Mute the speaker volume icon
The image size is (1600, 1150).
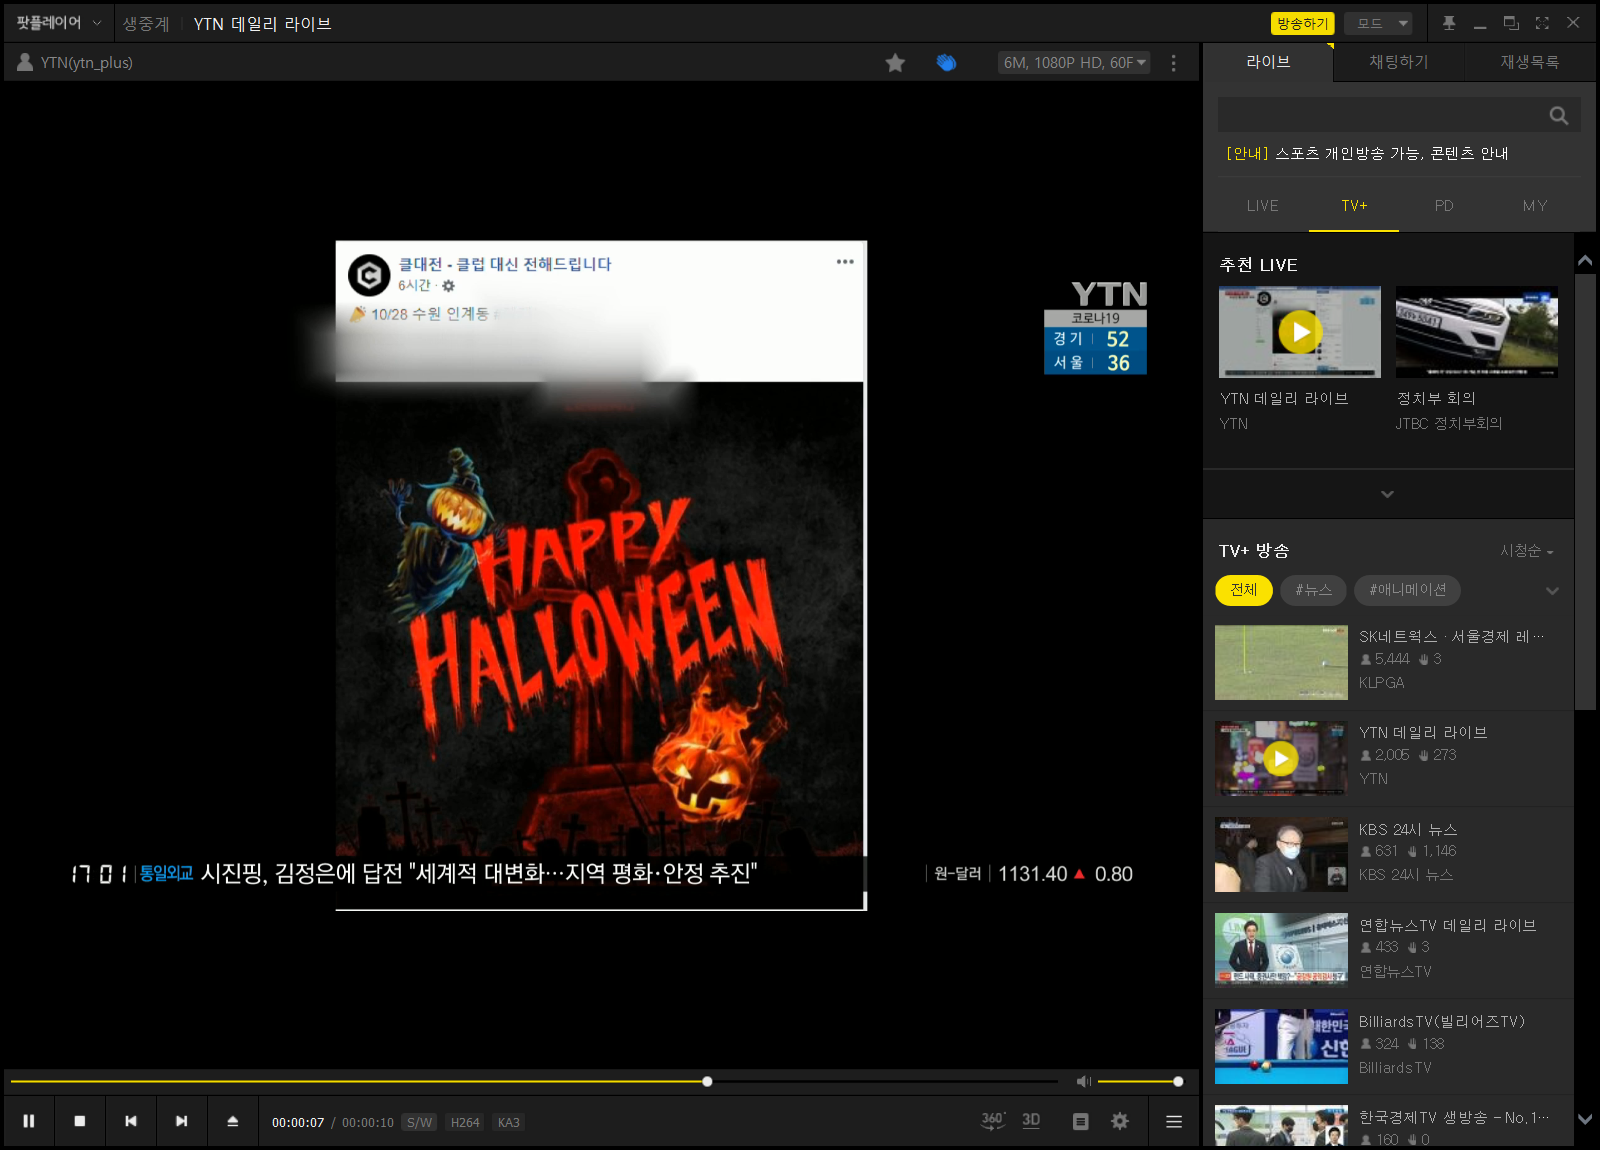[1084, 1081]
